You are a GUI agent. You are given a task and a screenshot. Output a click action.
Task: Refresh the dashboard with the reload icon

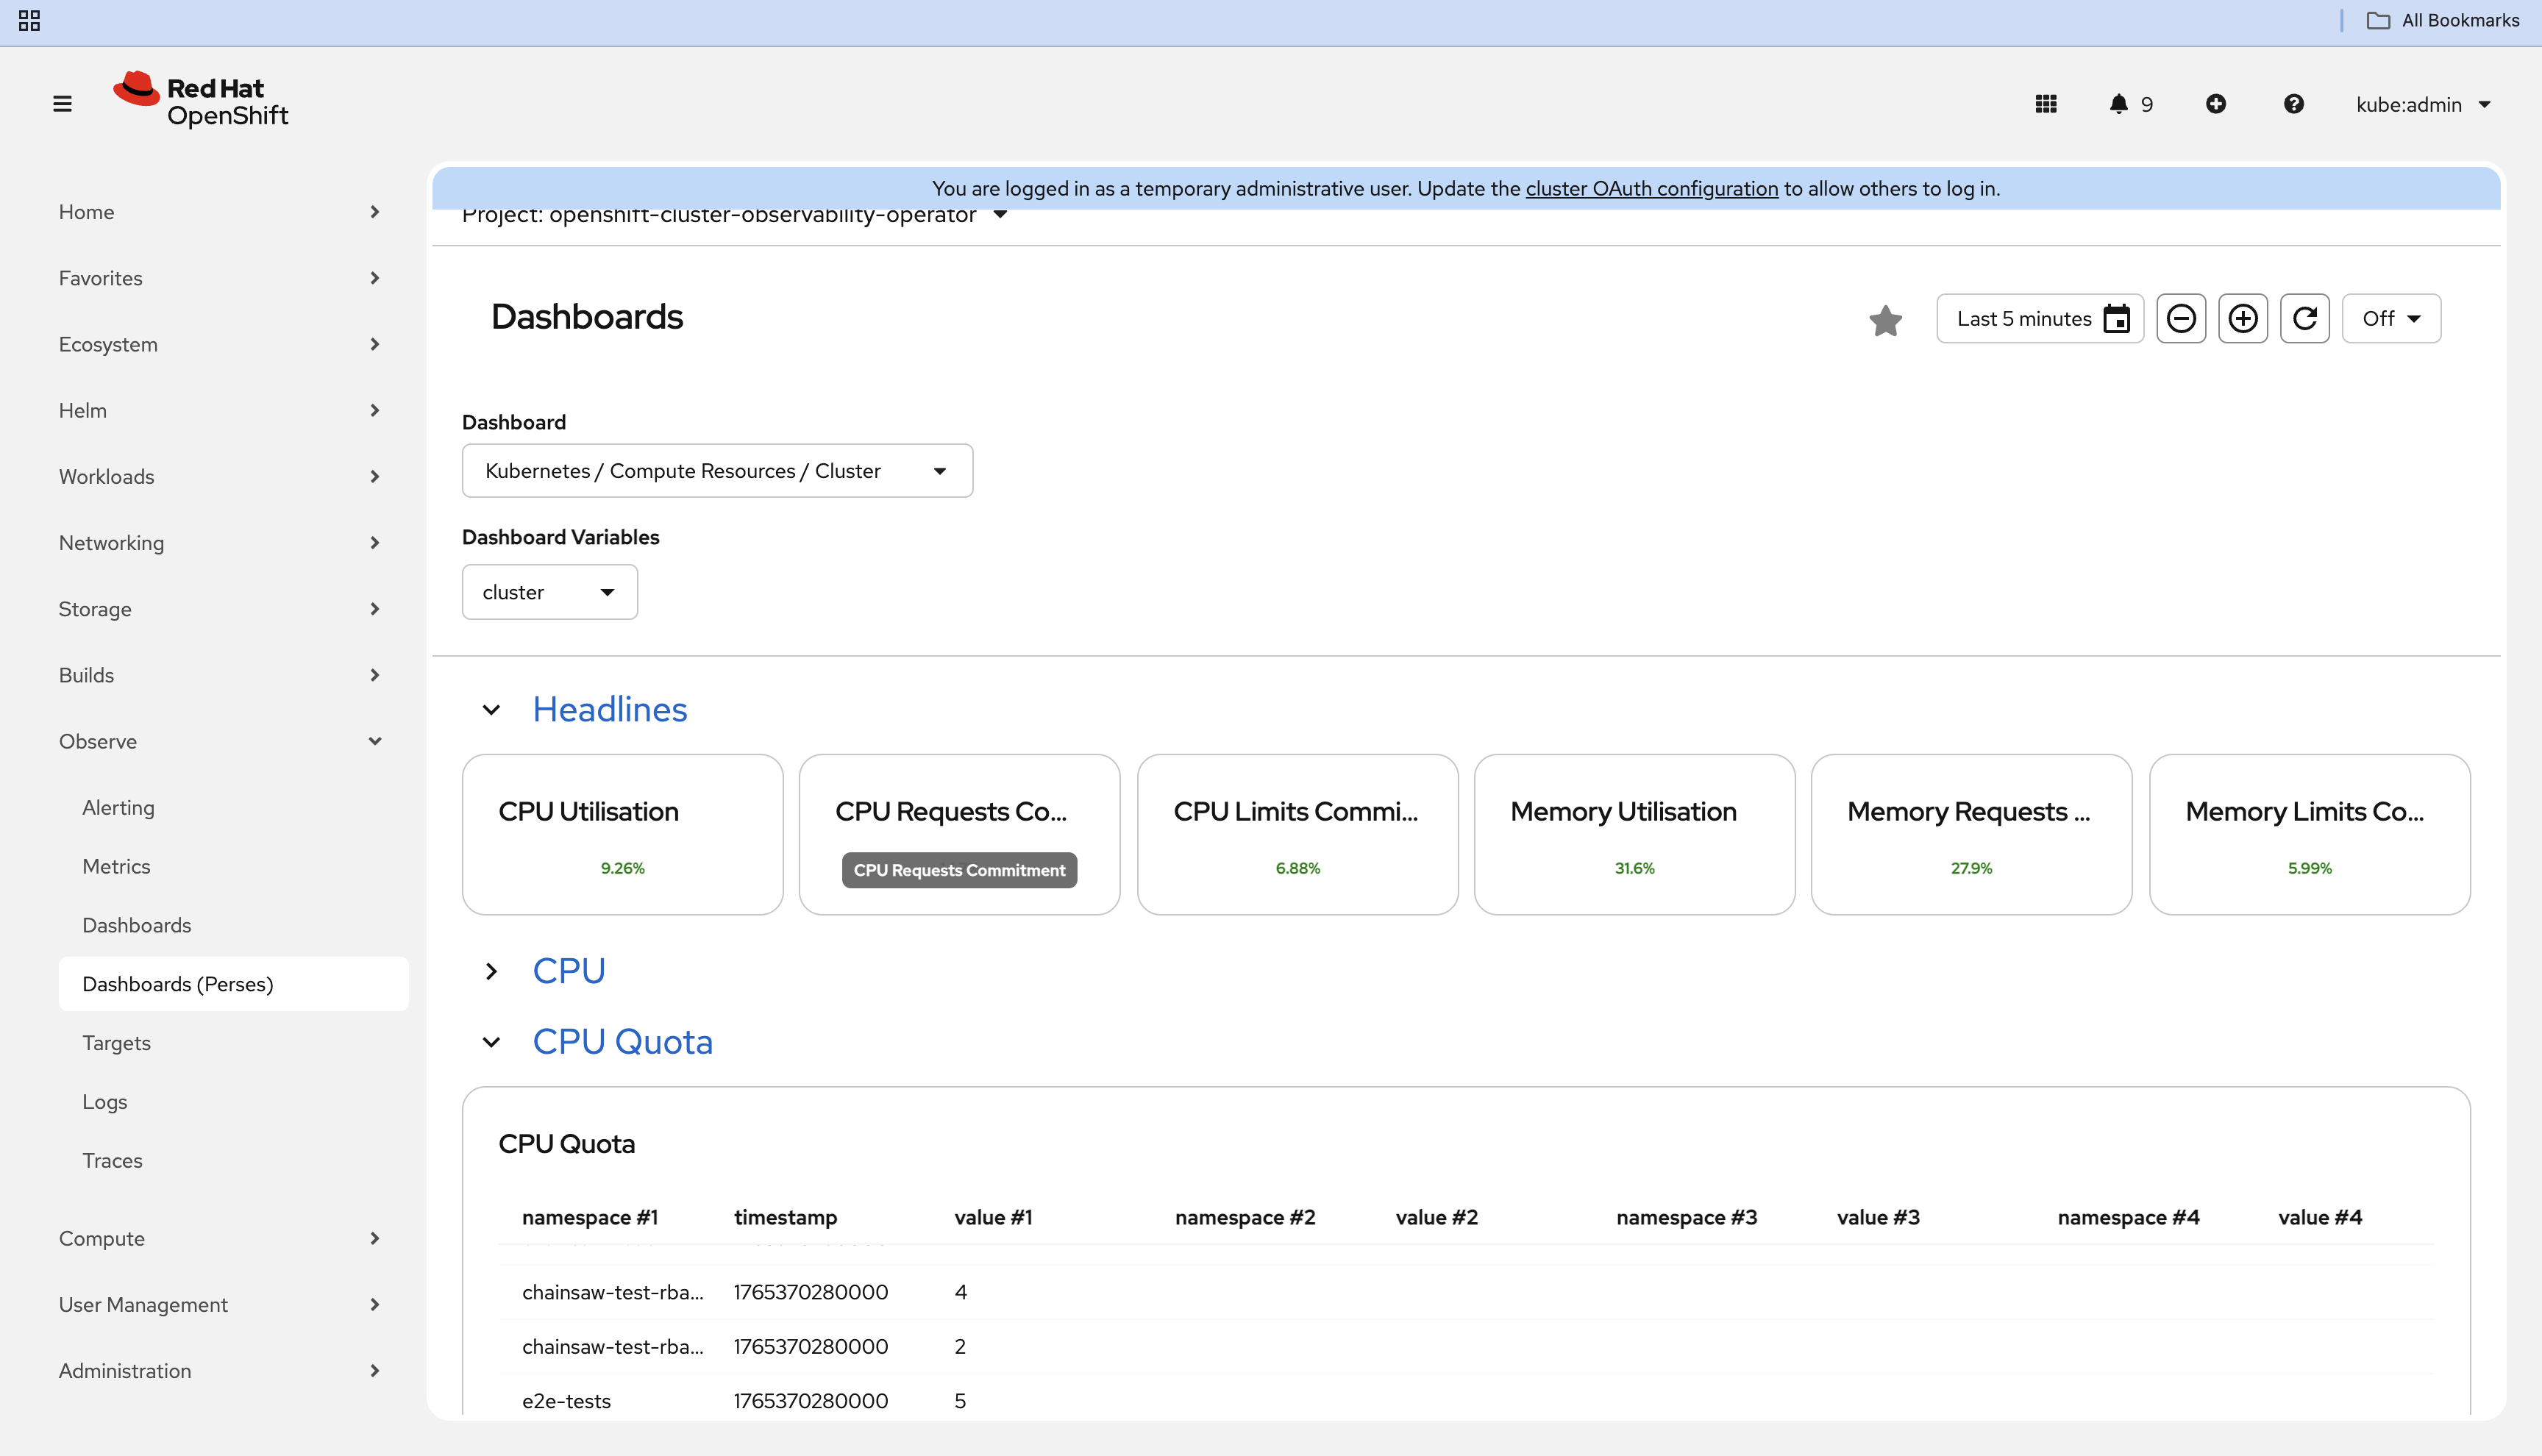click(x=2305, y=319)
